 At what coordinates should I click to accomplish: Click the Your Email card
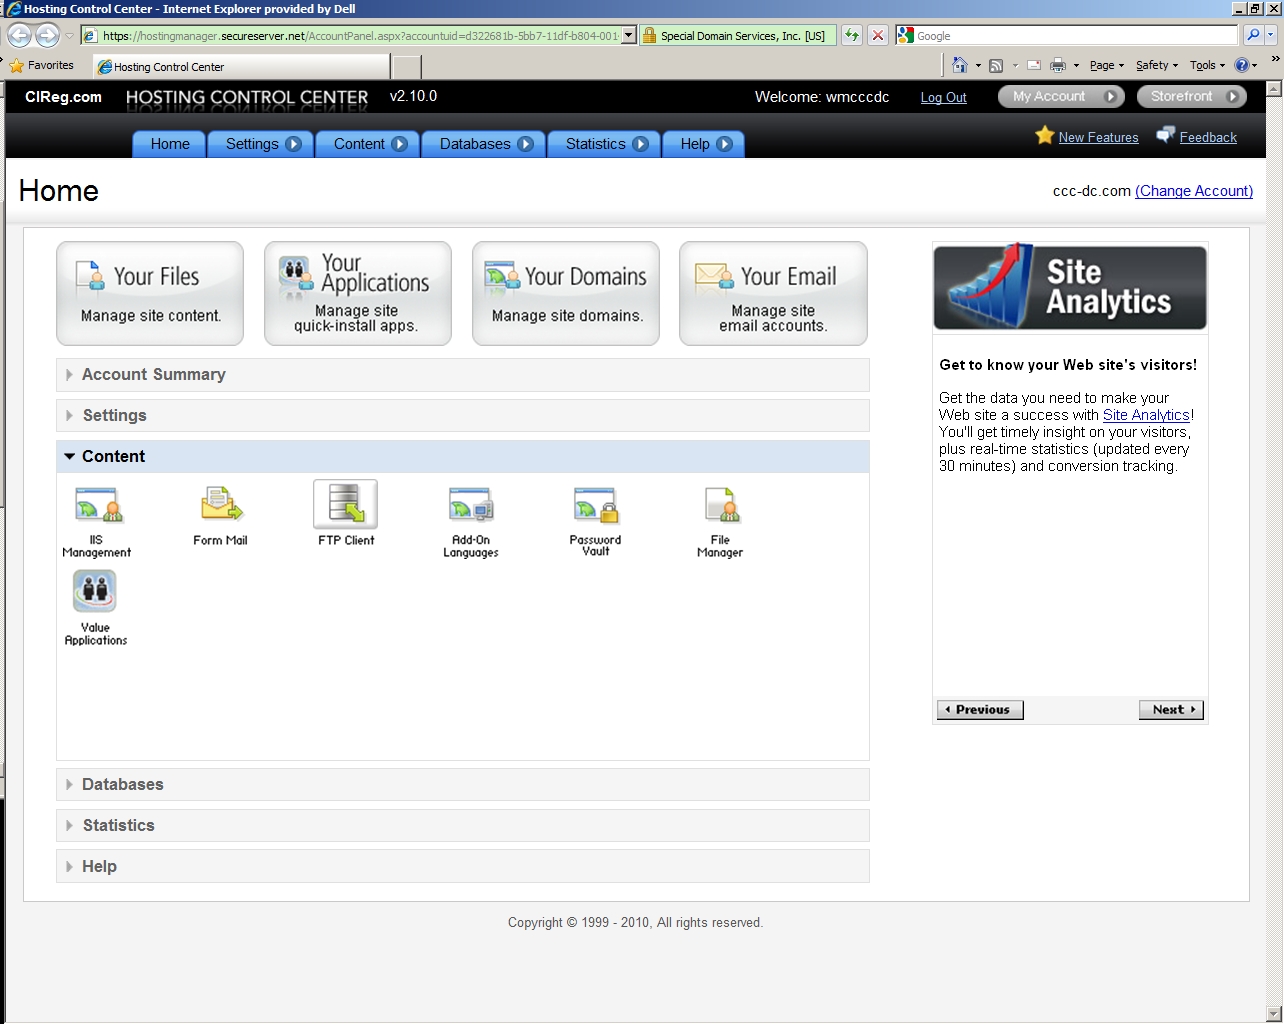[773, 293]
